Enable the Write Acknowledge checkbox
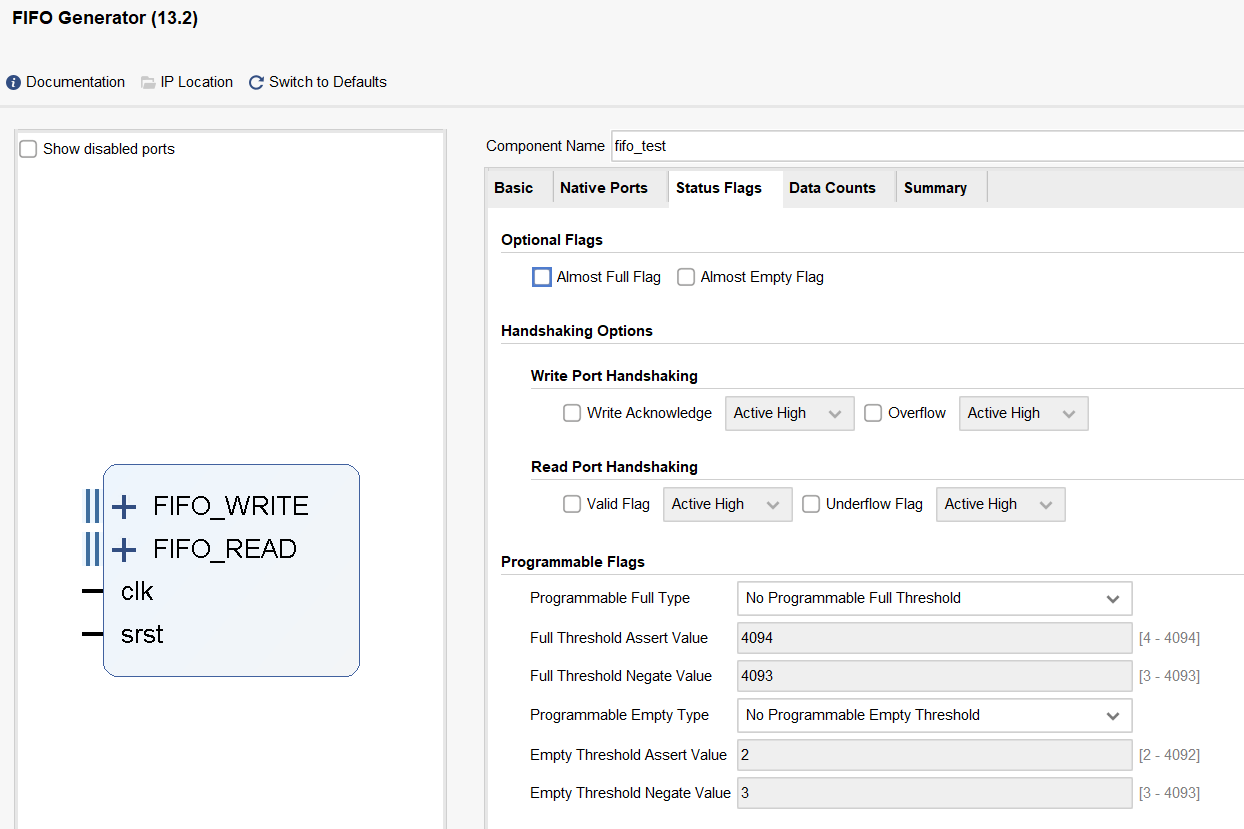 point(572,413)
